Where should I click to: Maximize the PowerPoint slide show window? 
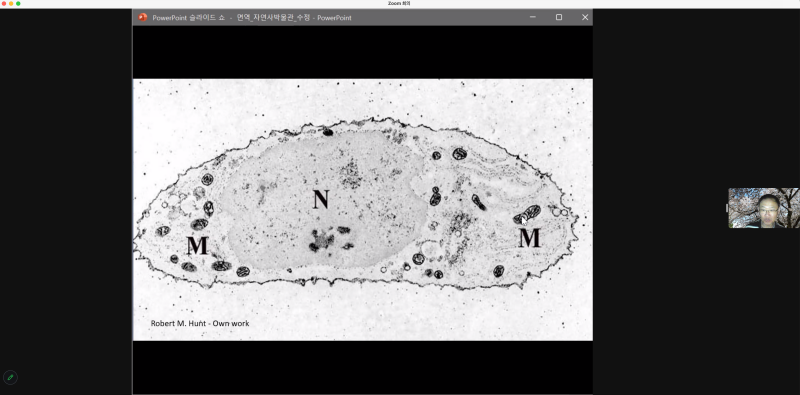click(x=559, y=17)
